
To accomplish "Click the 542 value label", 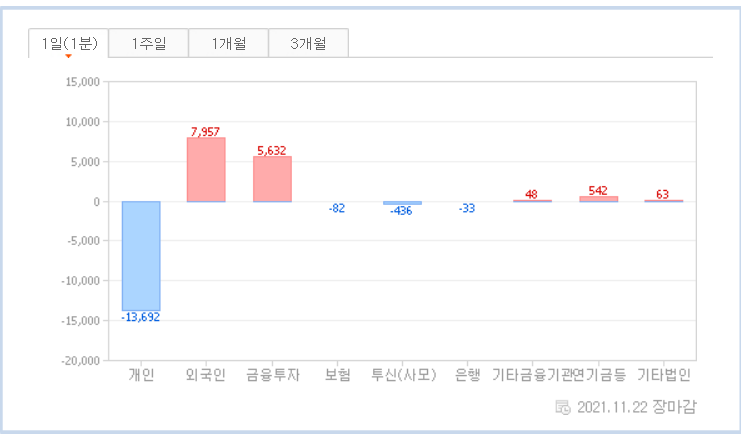I will click(x=598, y=190).
